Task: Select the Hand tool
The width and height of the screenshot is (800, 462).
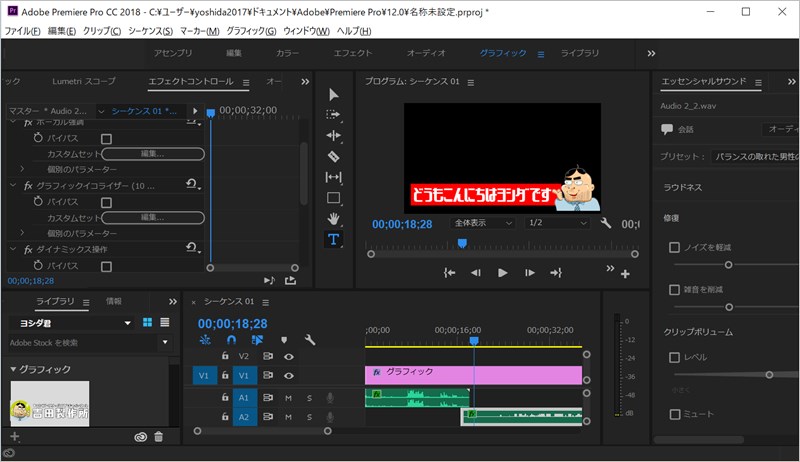Action: [x=334, y=219]
